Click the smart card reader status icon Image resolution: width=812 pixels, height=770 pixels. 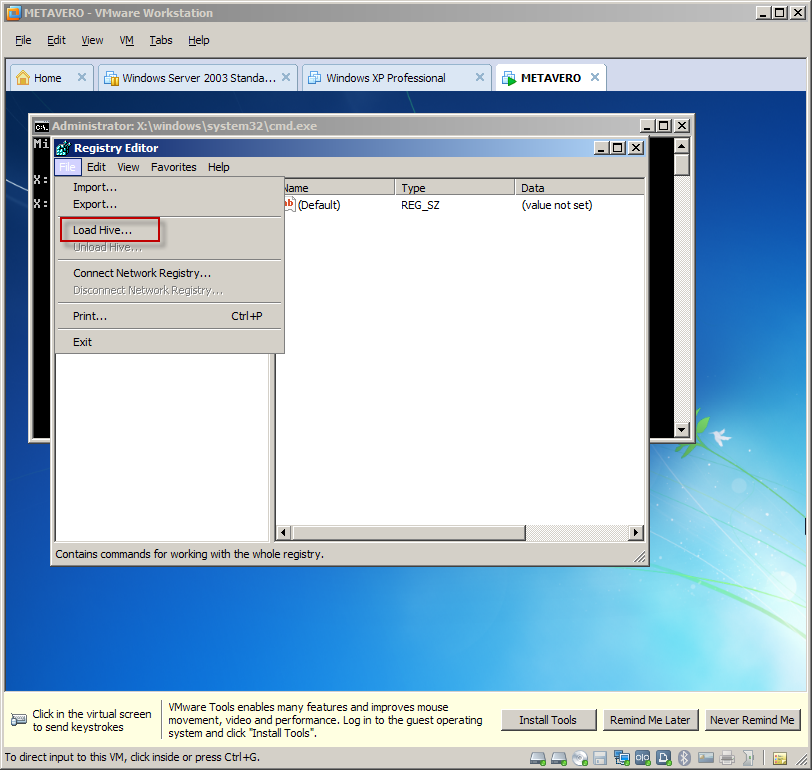(x=706, y=758)
